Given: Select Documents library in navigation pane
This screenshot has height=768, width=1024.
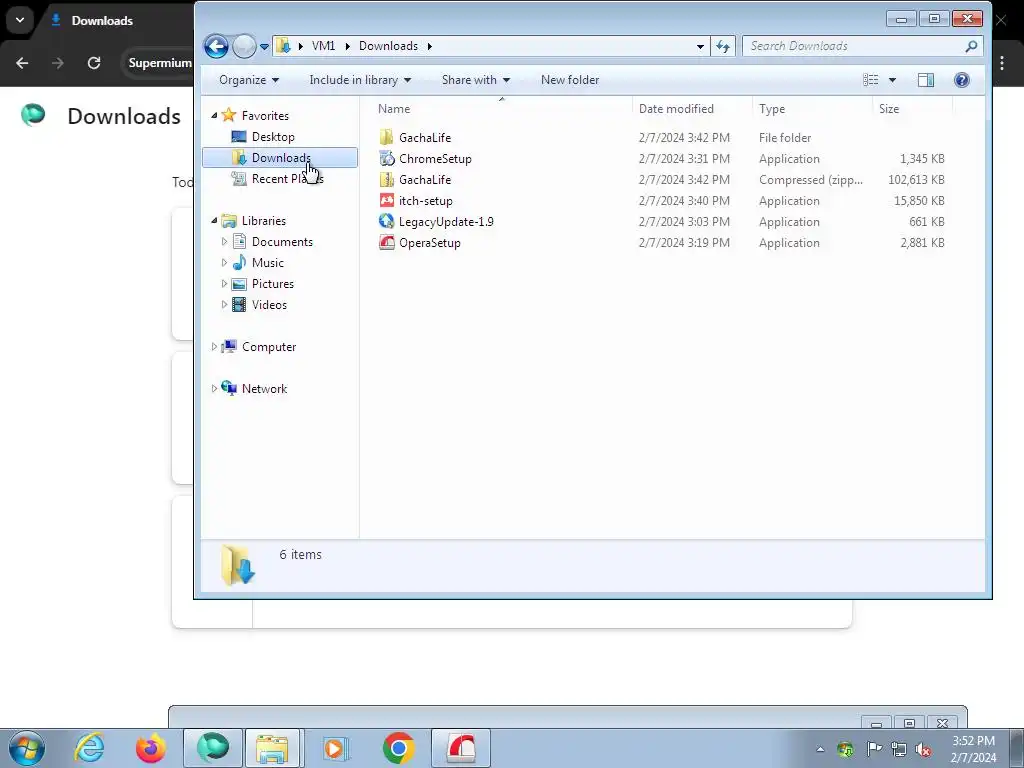Looking at the screenshot, I should pyautogui.click(x=282, y=242).
